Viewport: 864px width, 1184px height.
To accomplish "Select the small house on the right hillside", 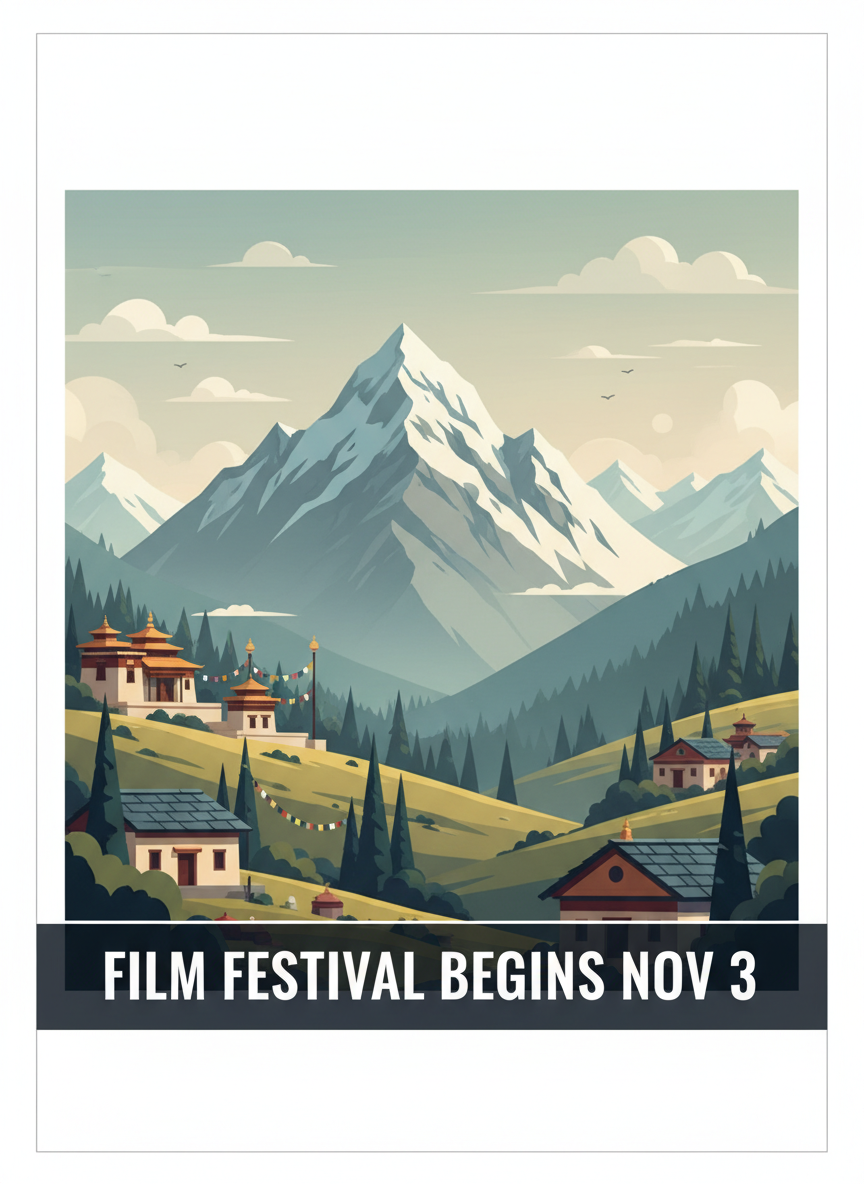I will tap(693, 763).
